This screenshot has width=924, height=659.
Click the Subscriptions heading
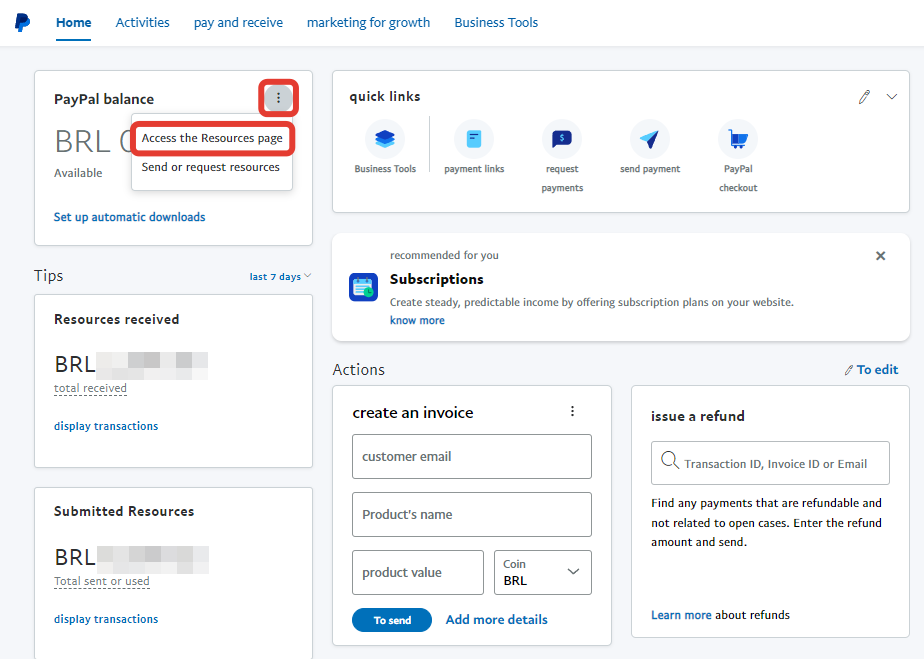pos(437,279)
